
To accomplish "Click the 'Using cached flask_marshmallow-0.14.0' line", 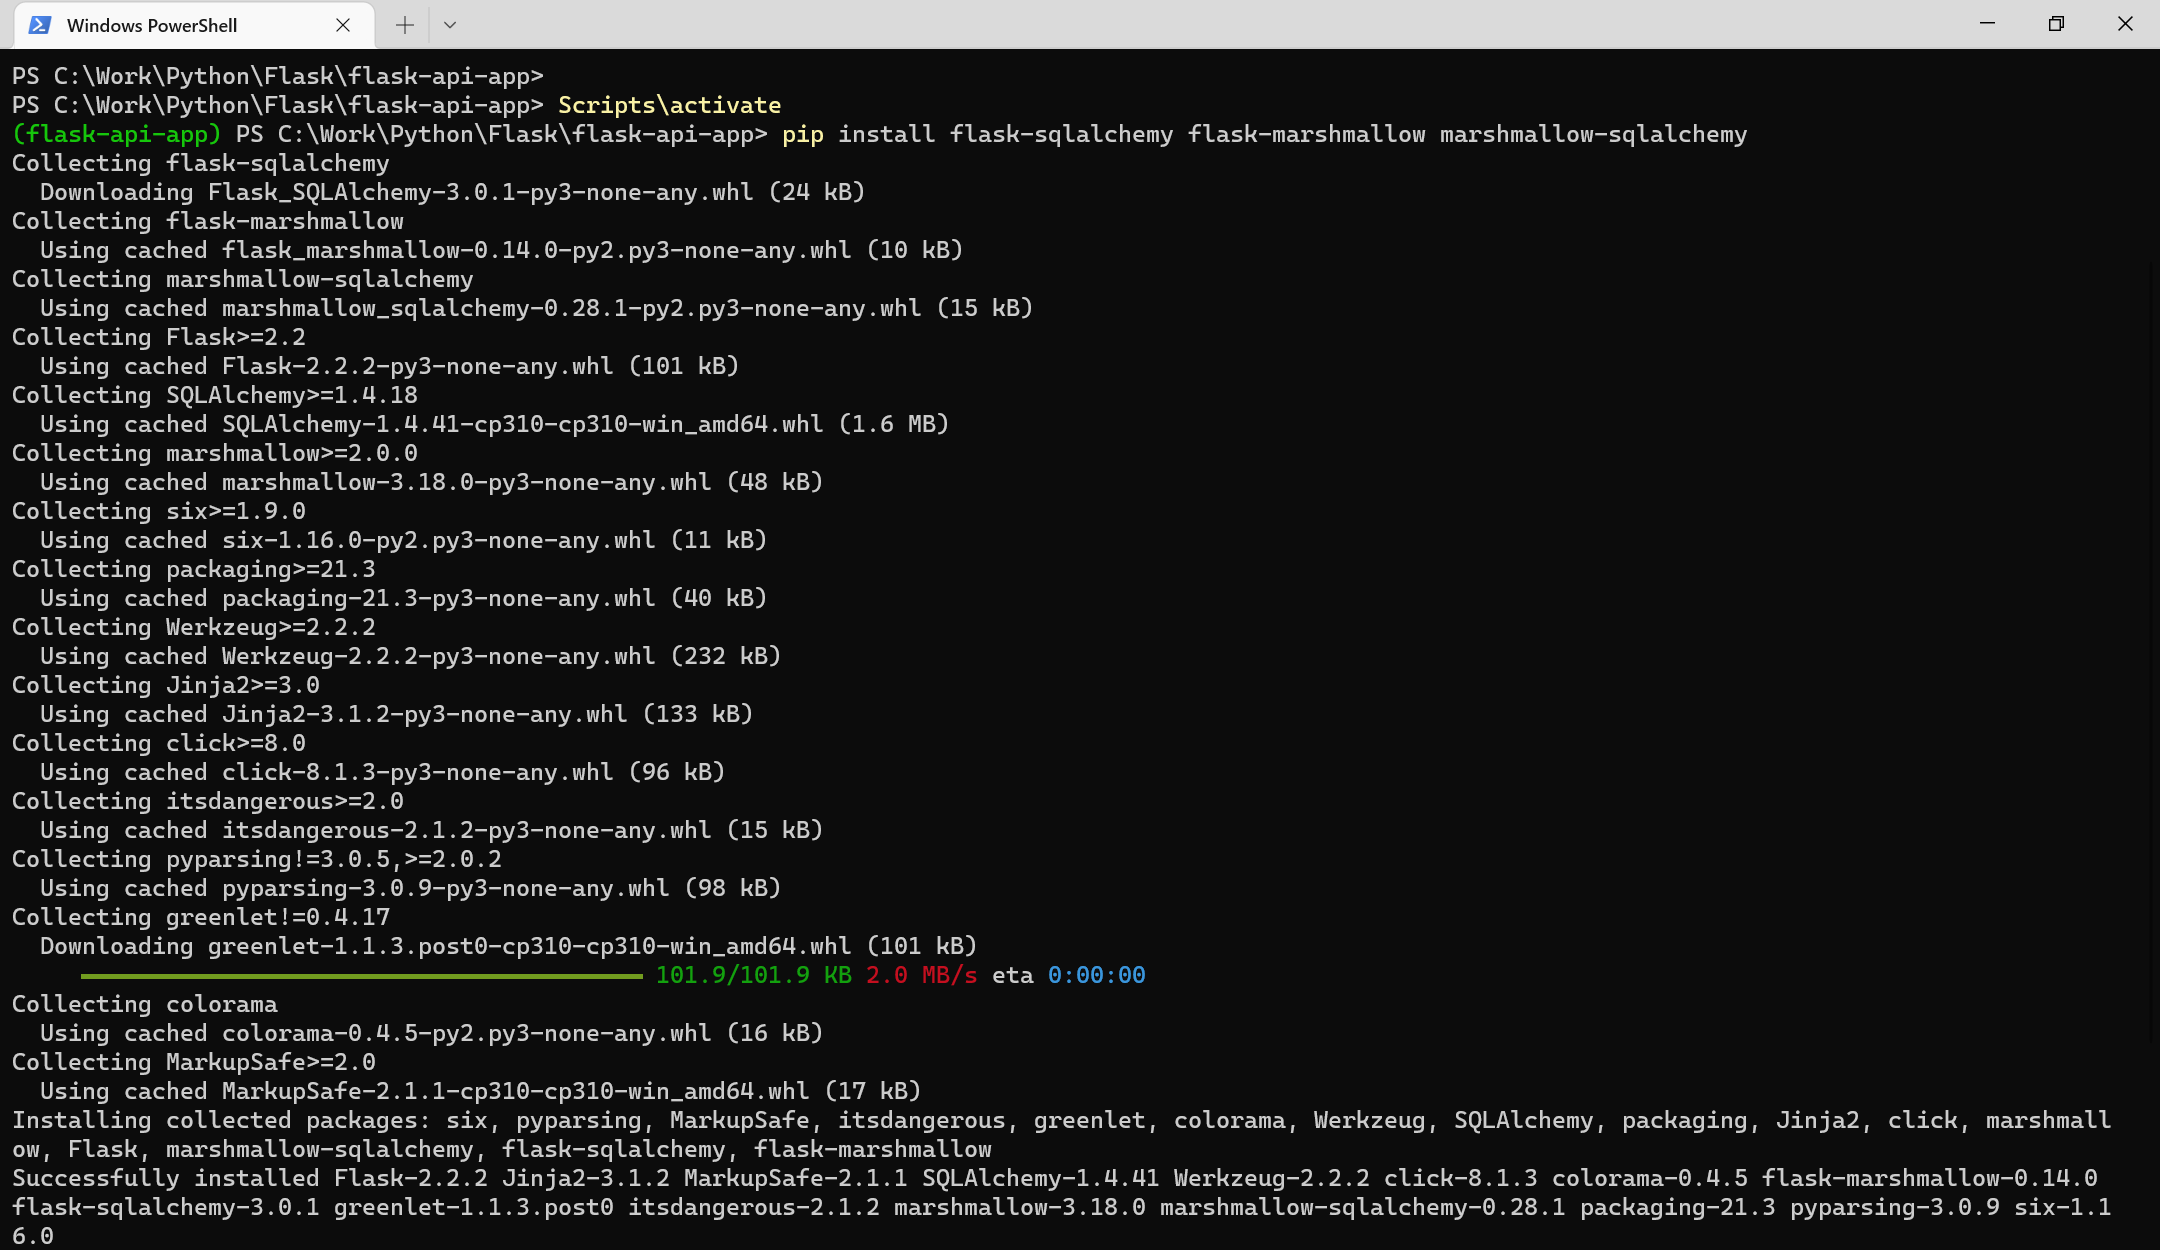I will pyautogui.click(x=501, y=250).
